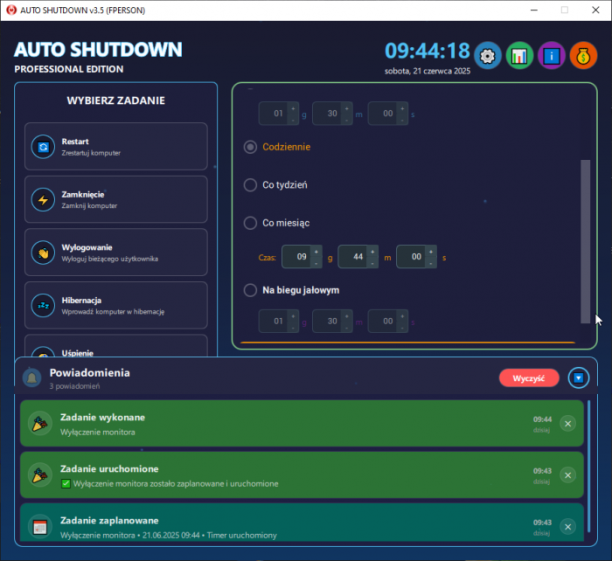Click the Zadanie zaplanowane notification title
This screenshot has width=612, height=561.
[109, 520]
